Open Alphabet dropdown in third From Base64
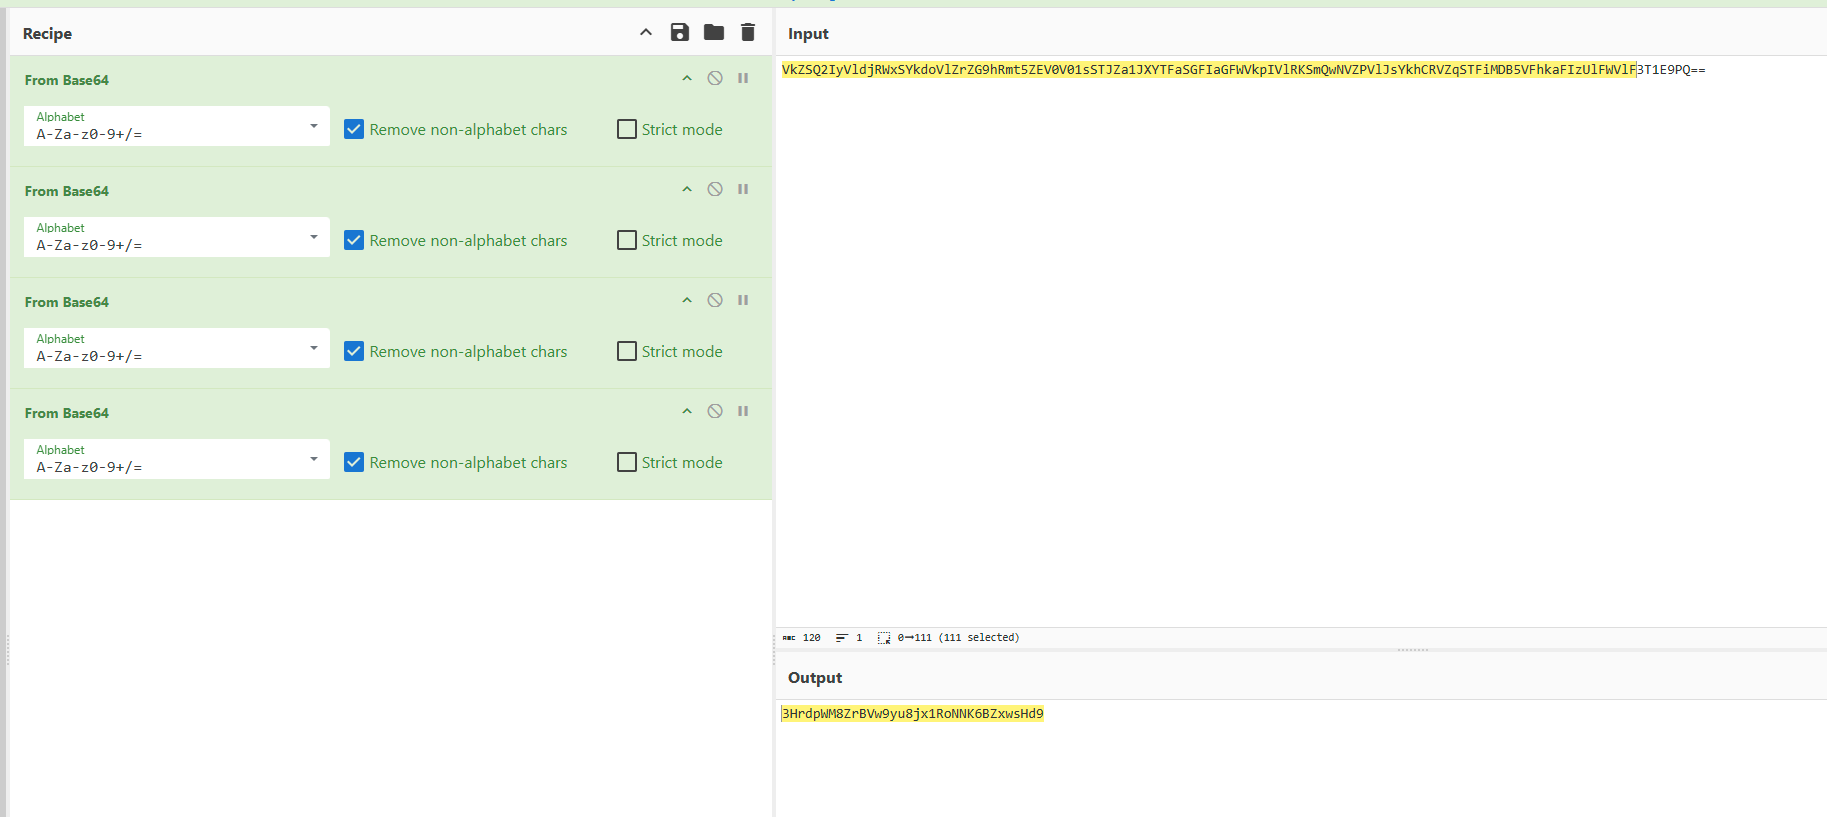This screenshot has width=1827, height=817. pos(177,348)
